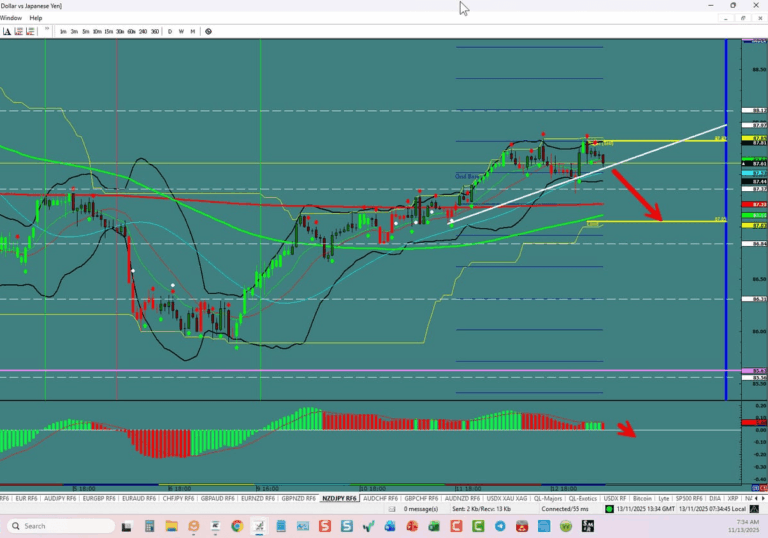Viewport: 768px width, 538px height.
Task: Switch chart to 15m timeframe
Action: (x=108, y=31)
